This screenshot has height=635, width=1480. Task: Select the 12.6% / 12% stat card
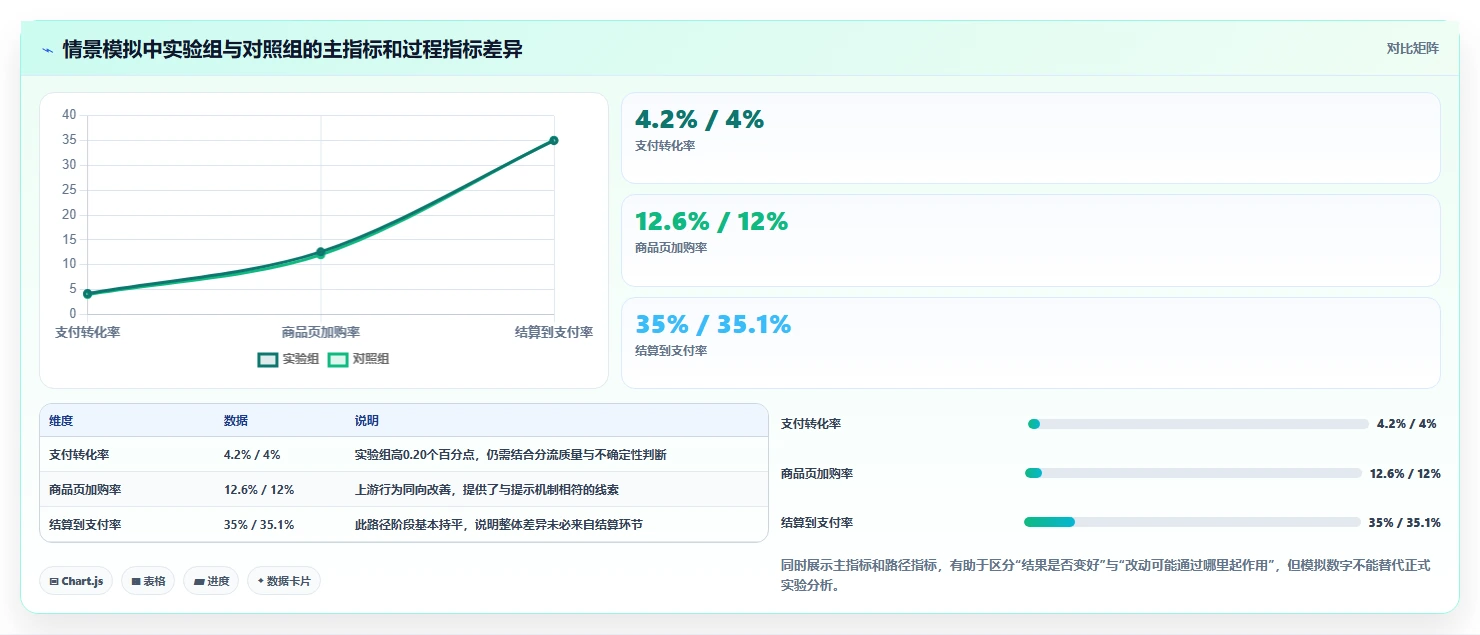[1031, 241]
